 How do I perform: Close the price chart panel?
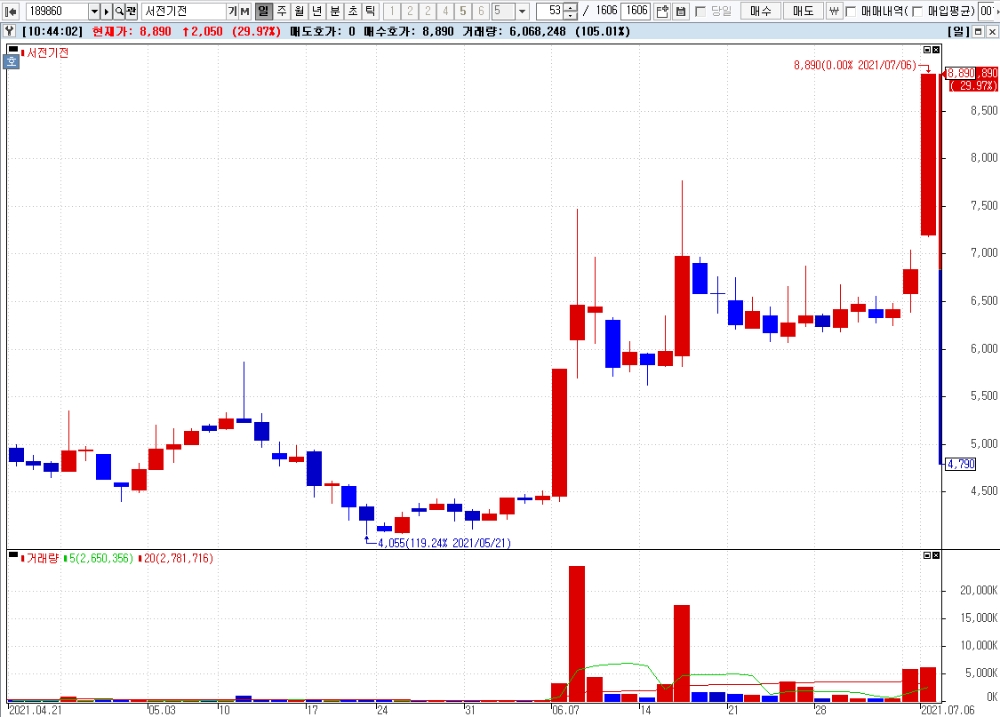point(936,50)
